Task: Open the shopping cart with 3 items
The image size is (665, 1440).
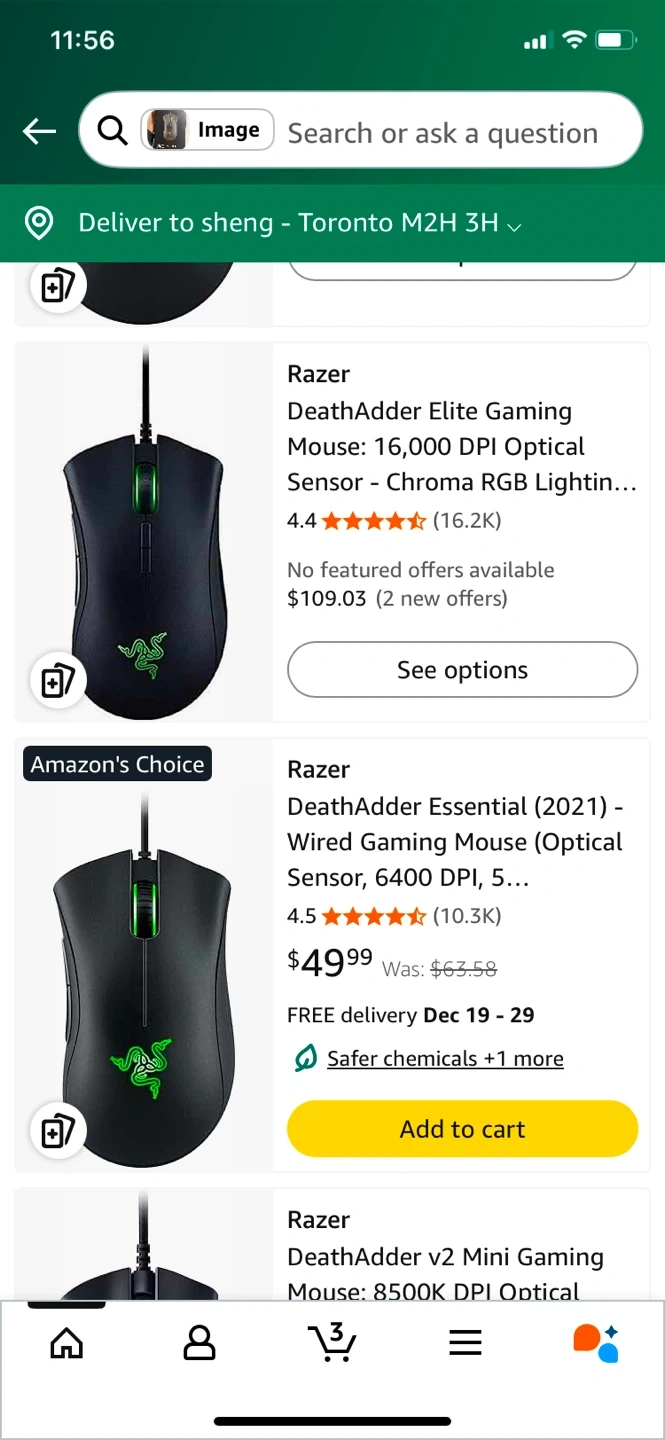Action: 333,1342
